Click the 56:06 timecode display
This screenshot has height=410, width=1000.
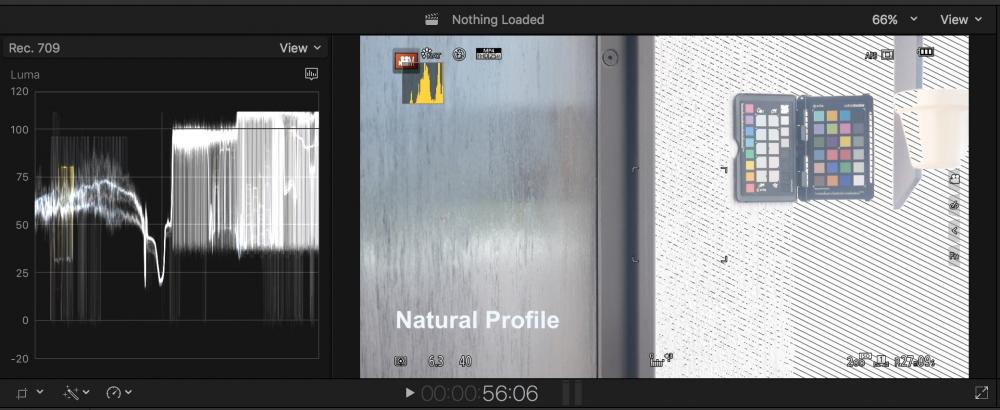tap(510, 394)
